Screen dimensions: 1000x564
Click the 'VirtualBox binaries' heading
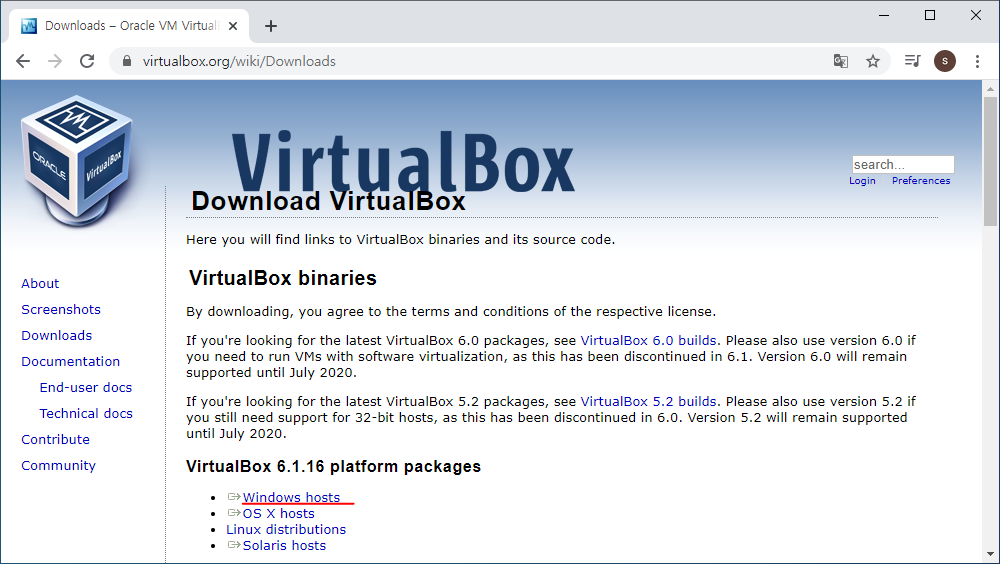283,278
